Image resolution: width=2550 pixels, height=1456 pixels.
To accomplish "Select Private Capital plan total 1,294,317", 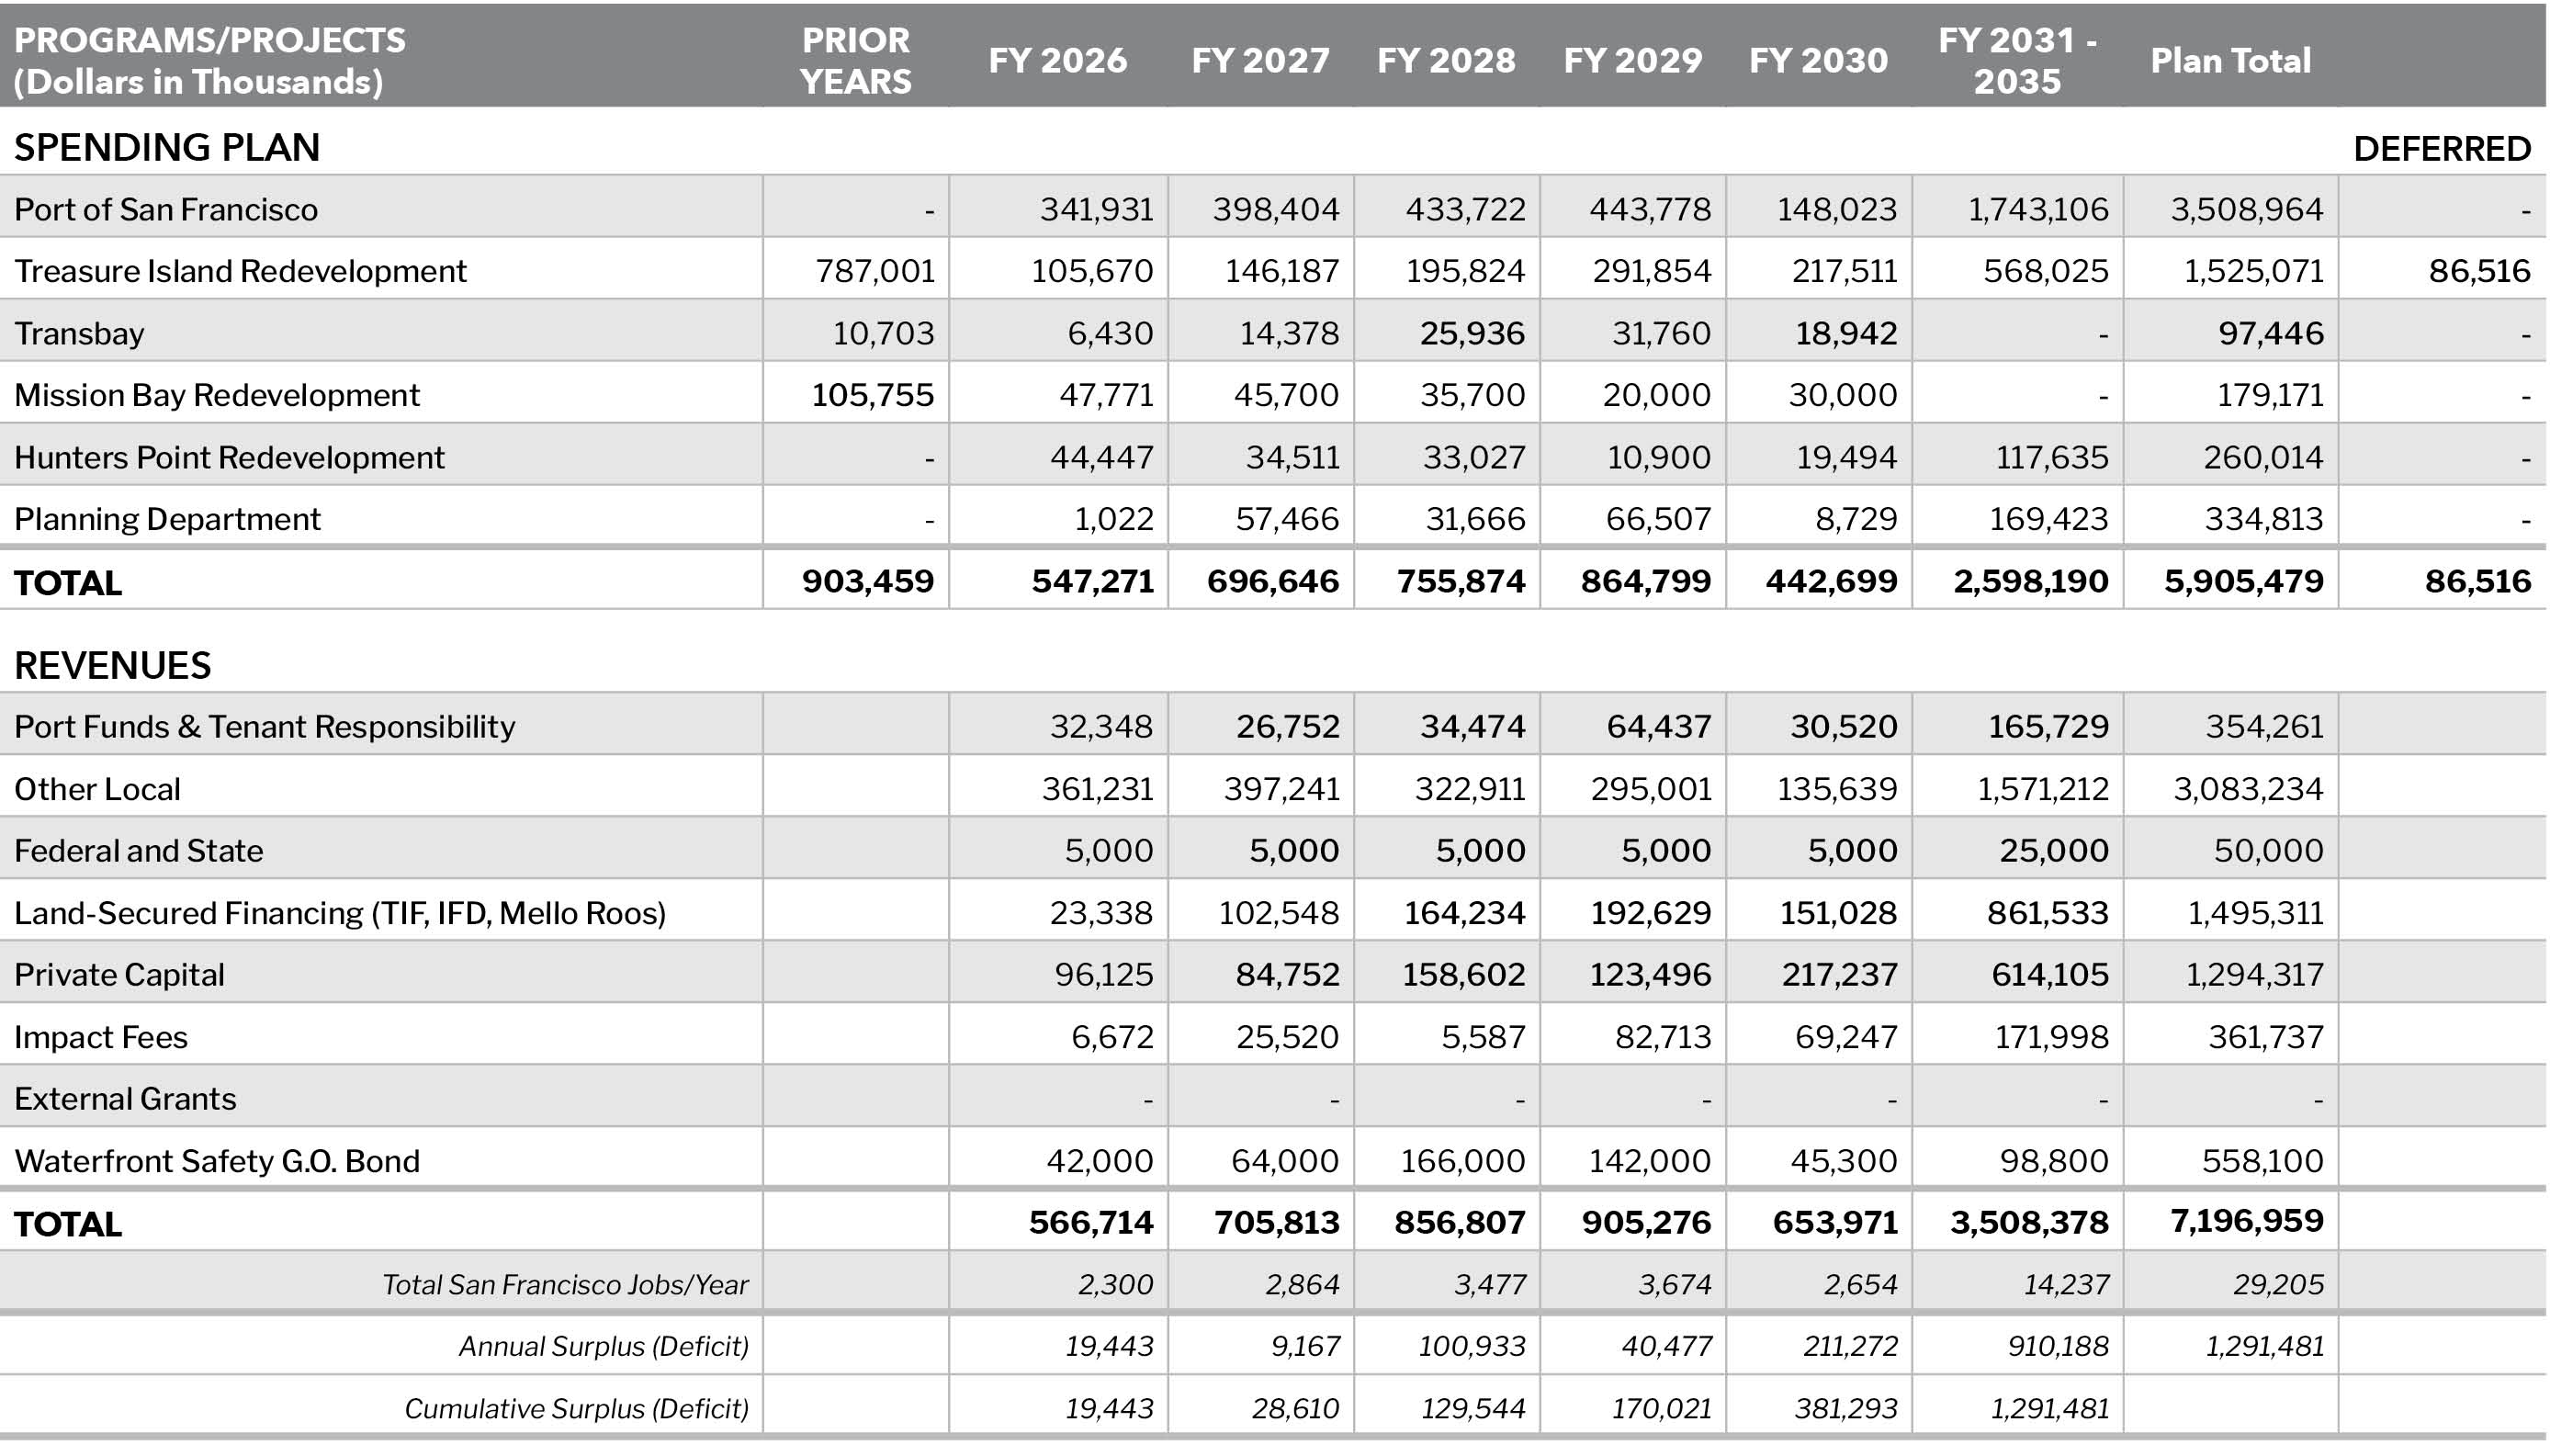I will click(2254, 975).
